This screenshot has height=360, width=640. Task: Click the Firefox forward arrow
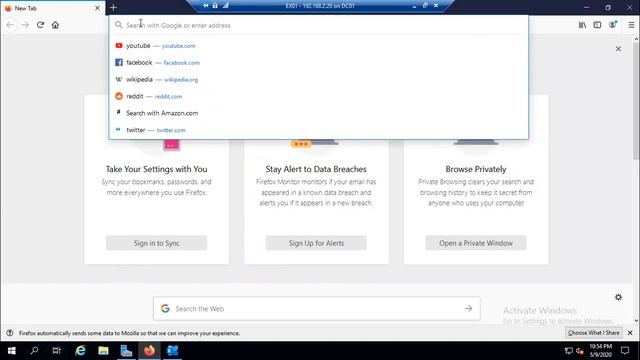pyautogui.click(x=25, y=25)
